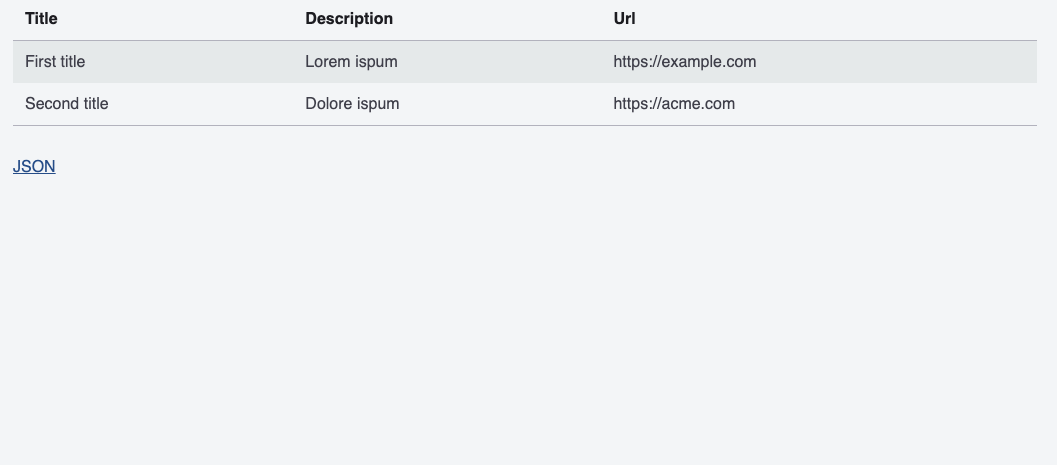1057x465 pixels.
Task: Click 'ispum' in the Lorem row
Action: coord(376,62)
